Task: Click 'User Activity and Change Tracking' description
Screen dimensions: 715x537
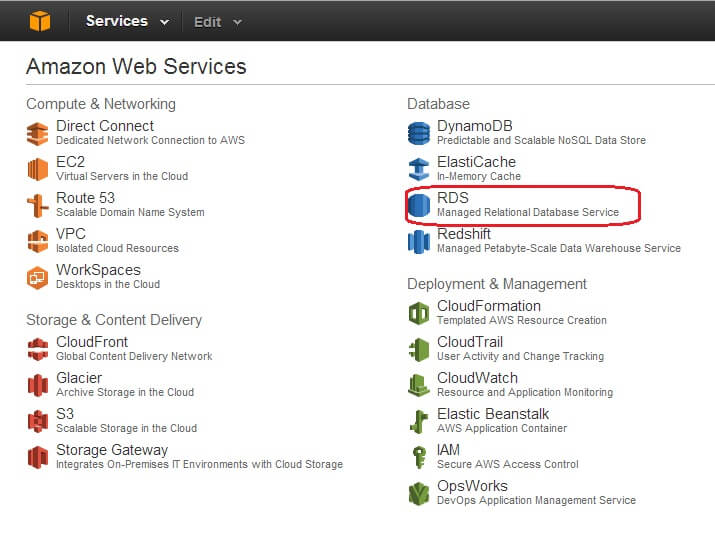Action: click(x=520, y=356)
